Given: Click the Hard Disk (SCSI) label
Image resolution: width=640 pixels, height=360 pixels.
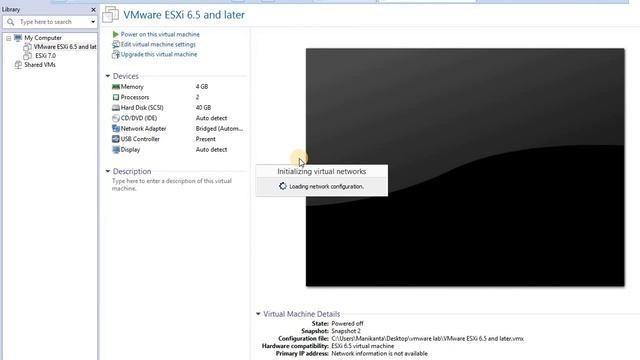Looking at the screenshot, I should 142,108.
